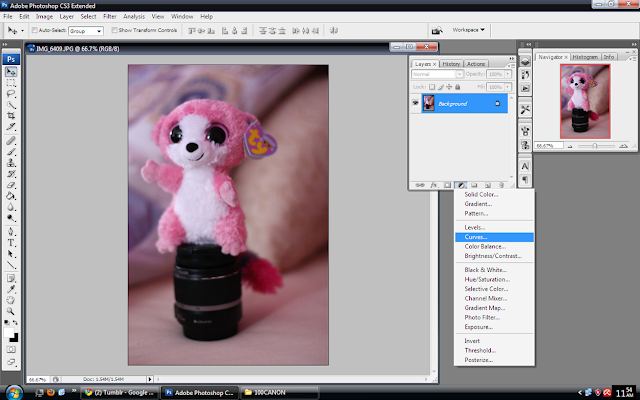640x400 pixels.
Task: Enable Show Transform Controls checkbox
Action: [x=115, y=30]
